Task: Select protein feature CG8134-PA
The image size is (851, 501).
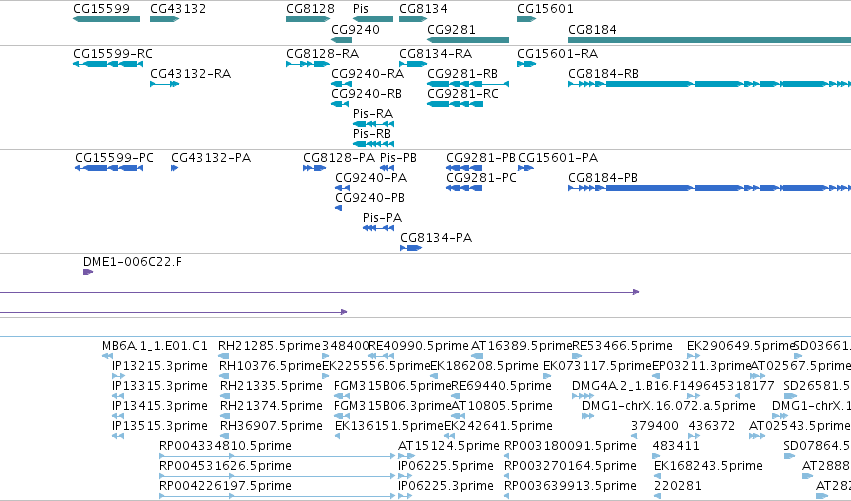Action: (411, 249)
